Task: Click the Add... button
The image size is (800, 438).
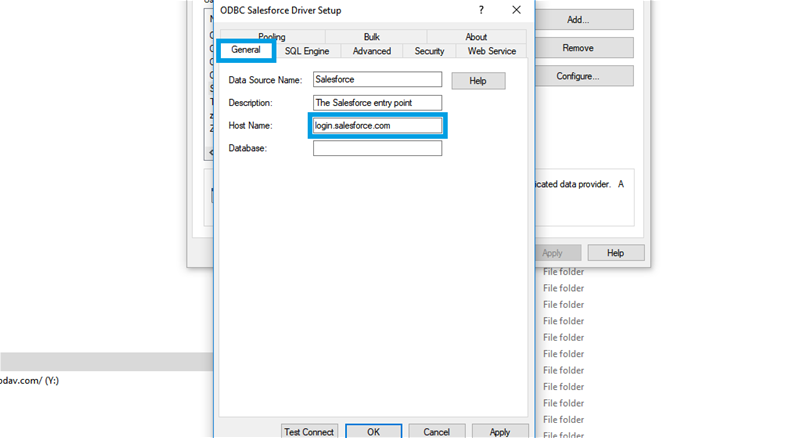Action: click(x=578, y=20)
